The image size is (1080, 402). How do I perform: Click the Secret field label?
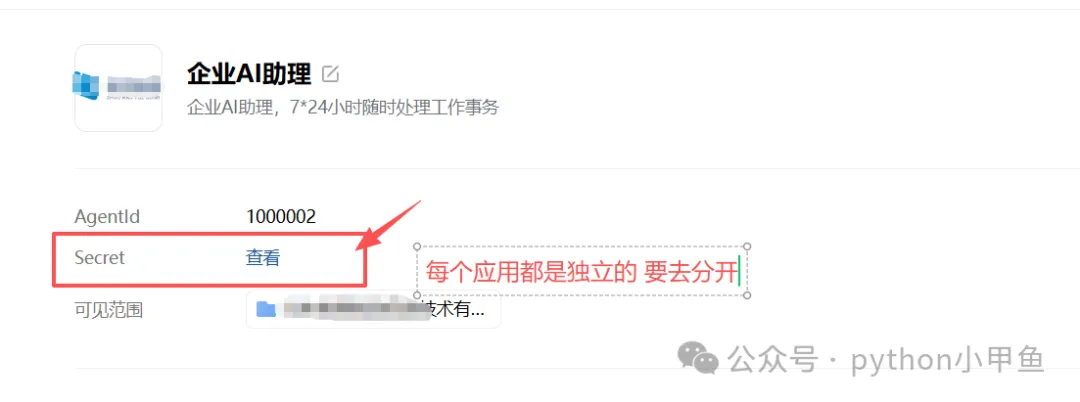point(100,258)
